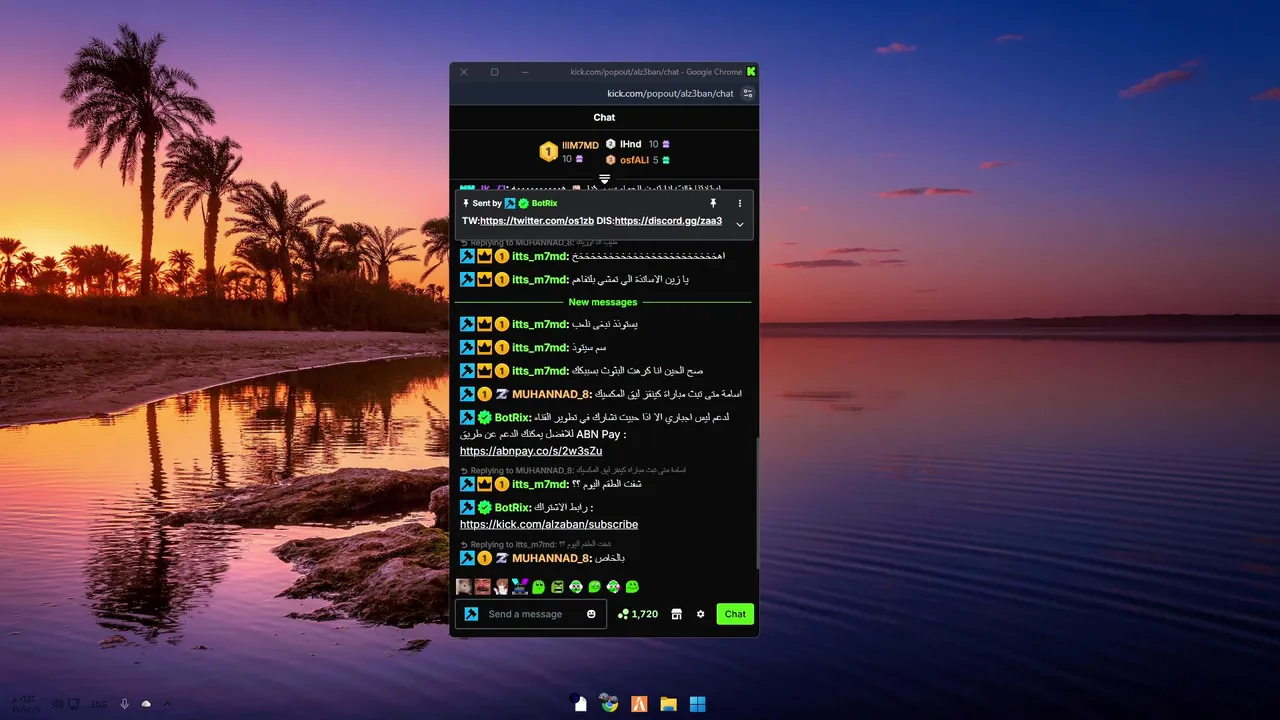
Task: Insert the last green smiling blob emote
Action: pyautogui.click(x=632, y=587)
